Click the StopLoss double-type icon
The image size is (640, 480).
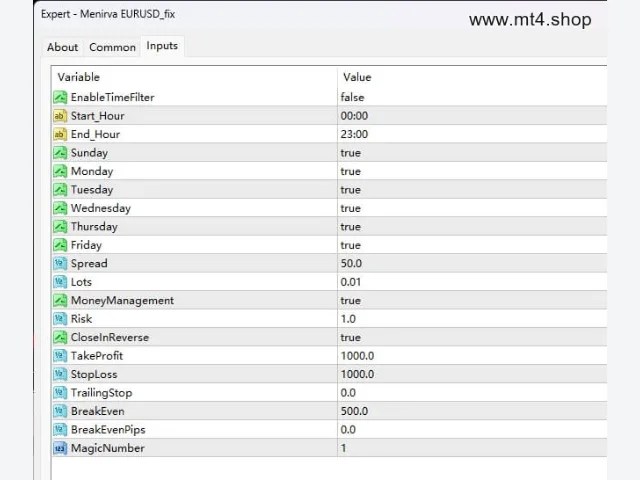click(x=60, y=374)
